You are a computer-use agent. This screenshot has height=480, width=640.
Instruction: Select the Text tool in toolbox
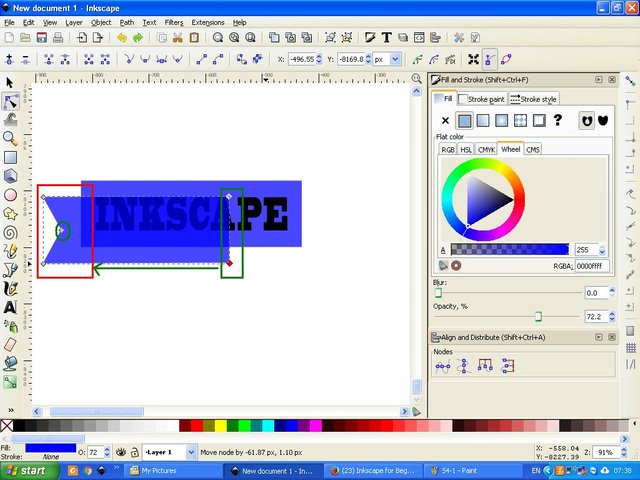pyautogui.click(x=10, y=307)
